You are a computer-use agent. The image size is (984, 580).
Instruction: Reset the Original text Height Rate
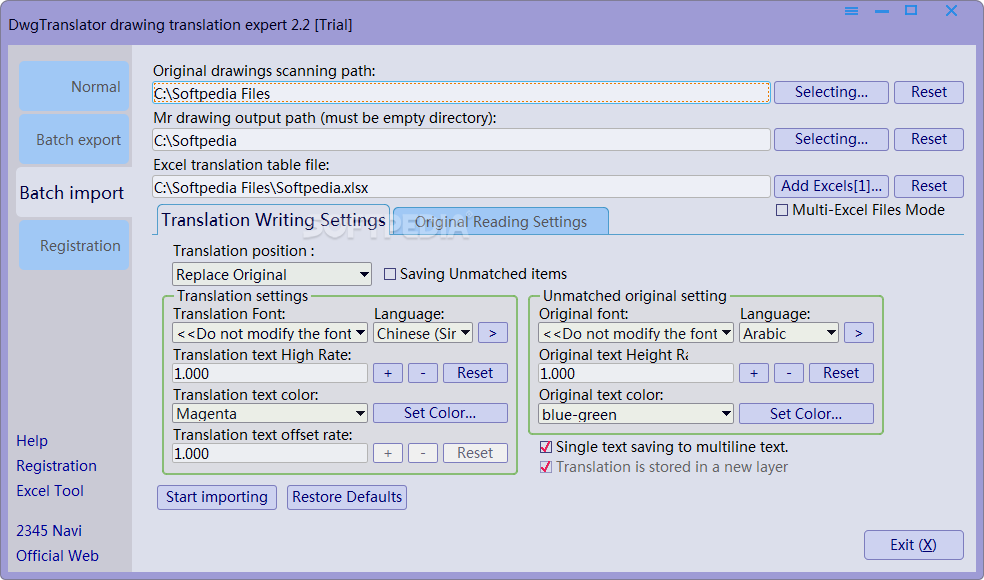[841, 373]
